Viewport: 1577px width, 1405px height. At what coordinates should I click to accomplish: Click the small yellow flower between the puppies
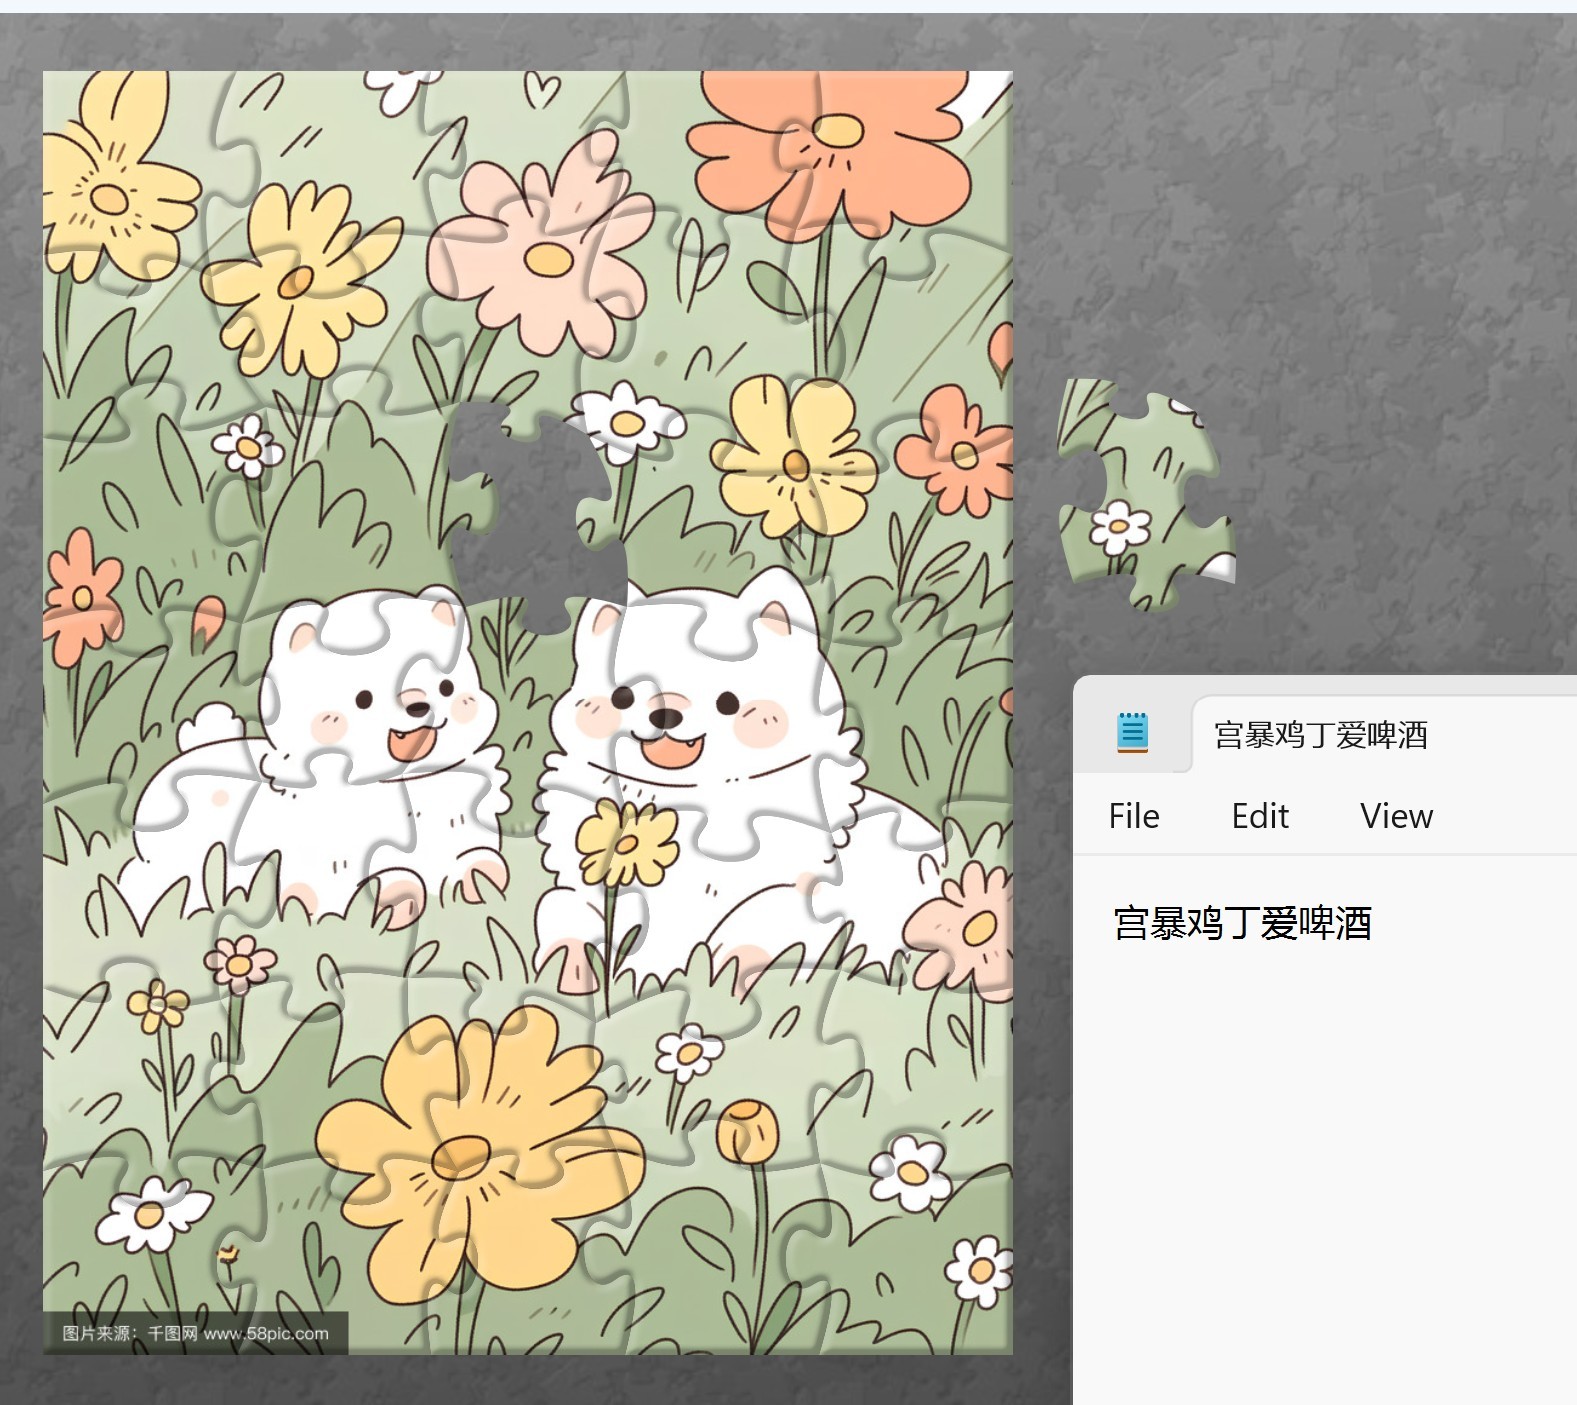tap(627, 842)
